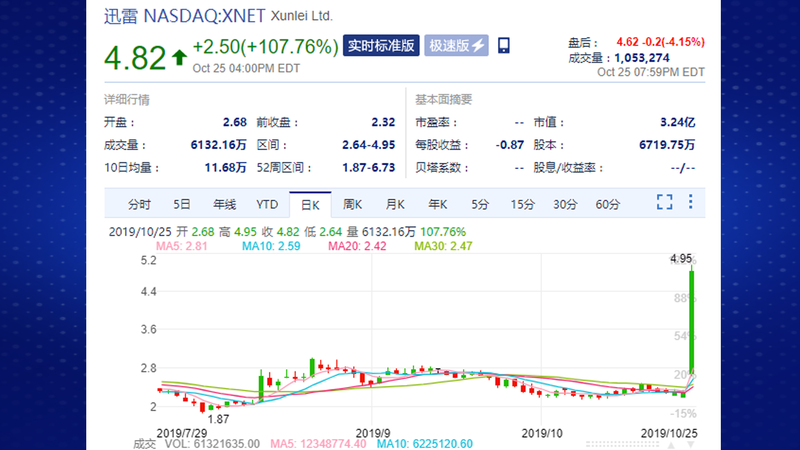Viewport: 800px width, 450px height.
Task: Select the 5日 five-day tab
Action: (181, 205)
